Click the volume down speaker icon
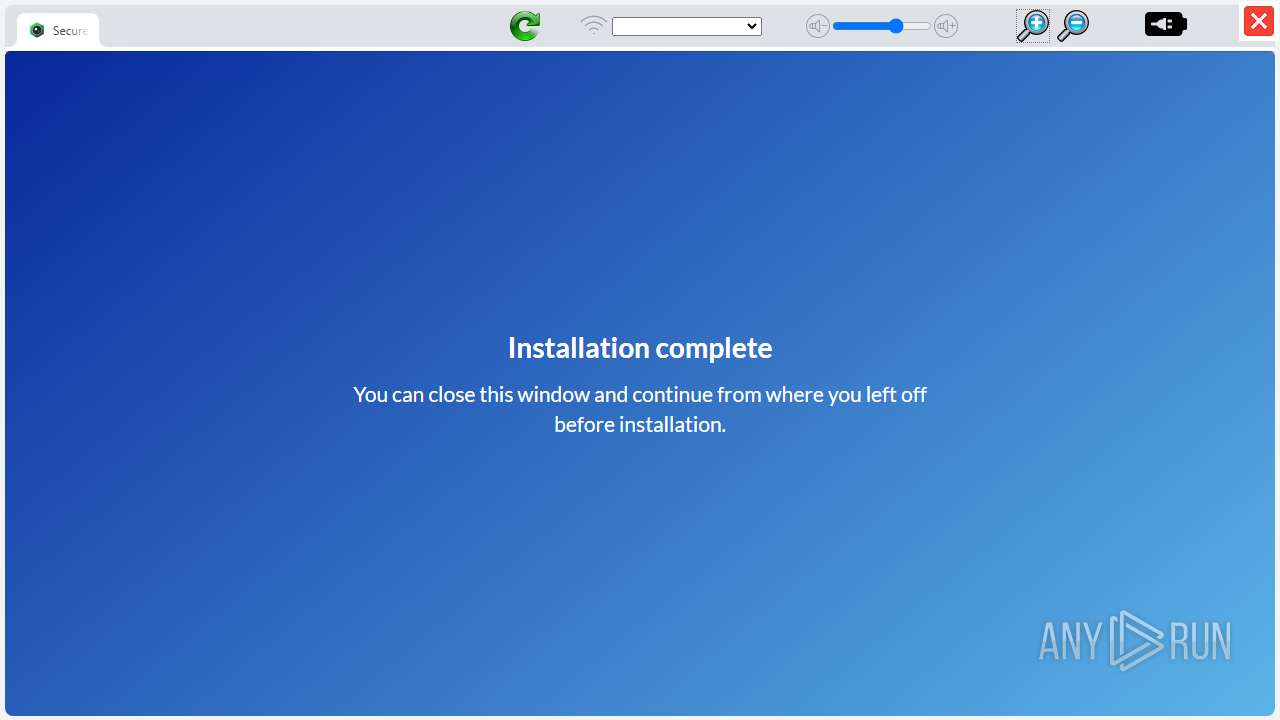 (x=818, y=27)
